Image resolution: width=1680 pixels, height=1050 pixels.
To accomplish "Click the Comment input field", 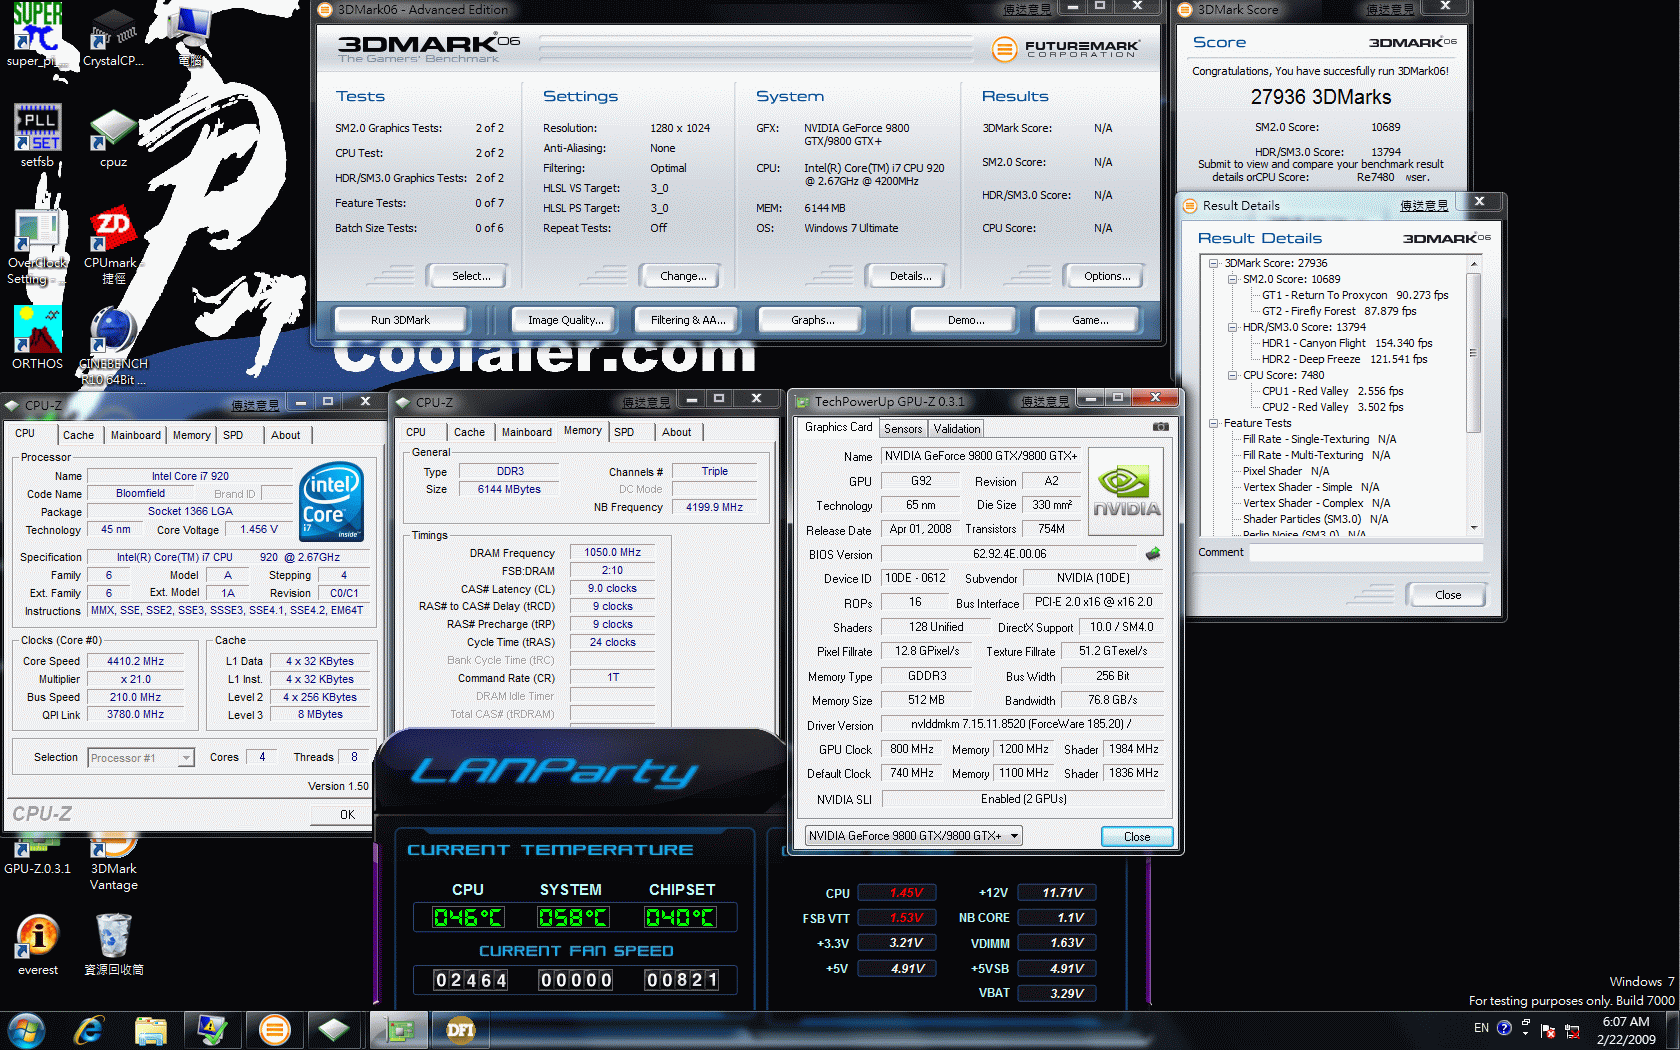I will click(x=1366, y=553).
